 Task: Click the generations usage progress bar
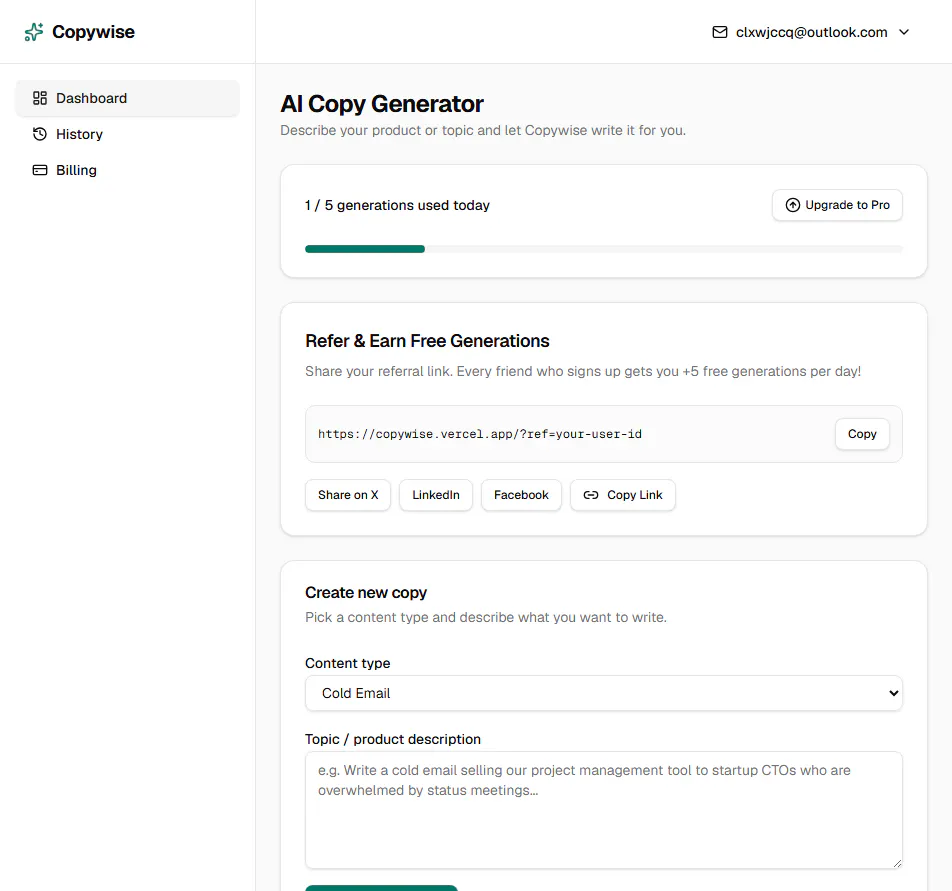[604, 249]
